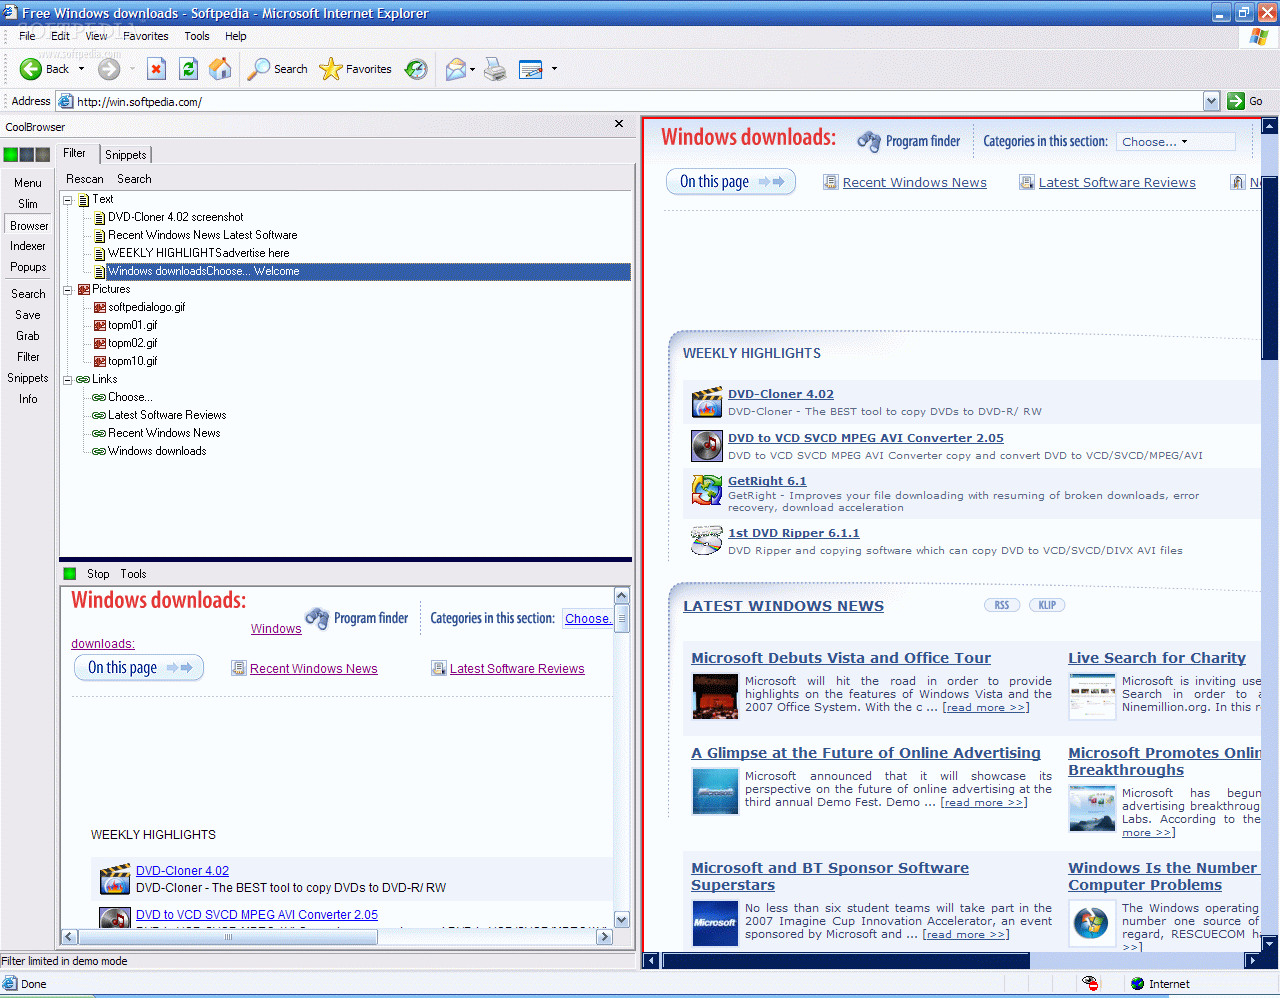This screenshot has width=1280, height=998.
Task: Open the View menu
Action: [x=96, y=36]
